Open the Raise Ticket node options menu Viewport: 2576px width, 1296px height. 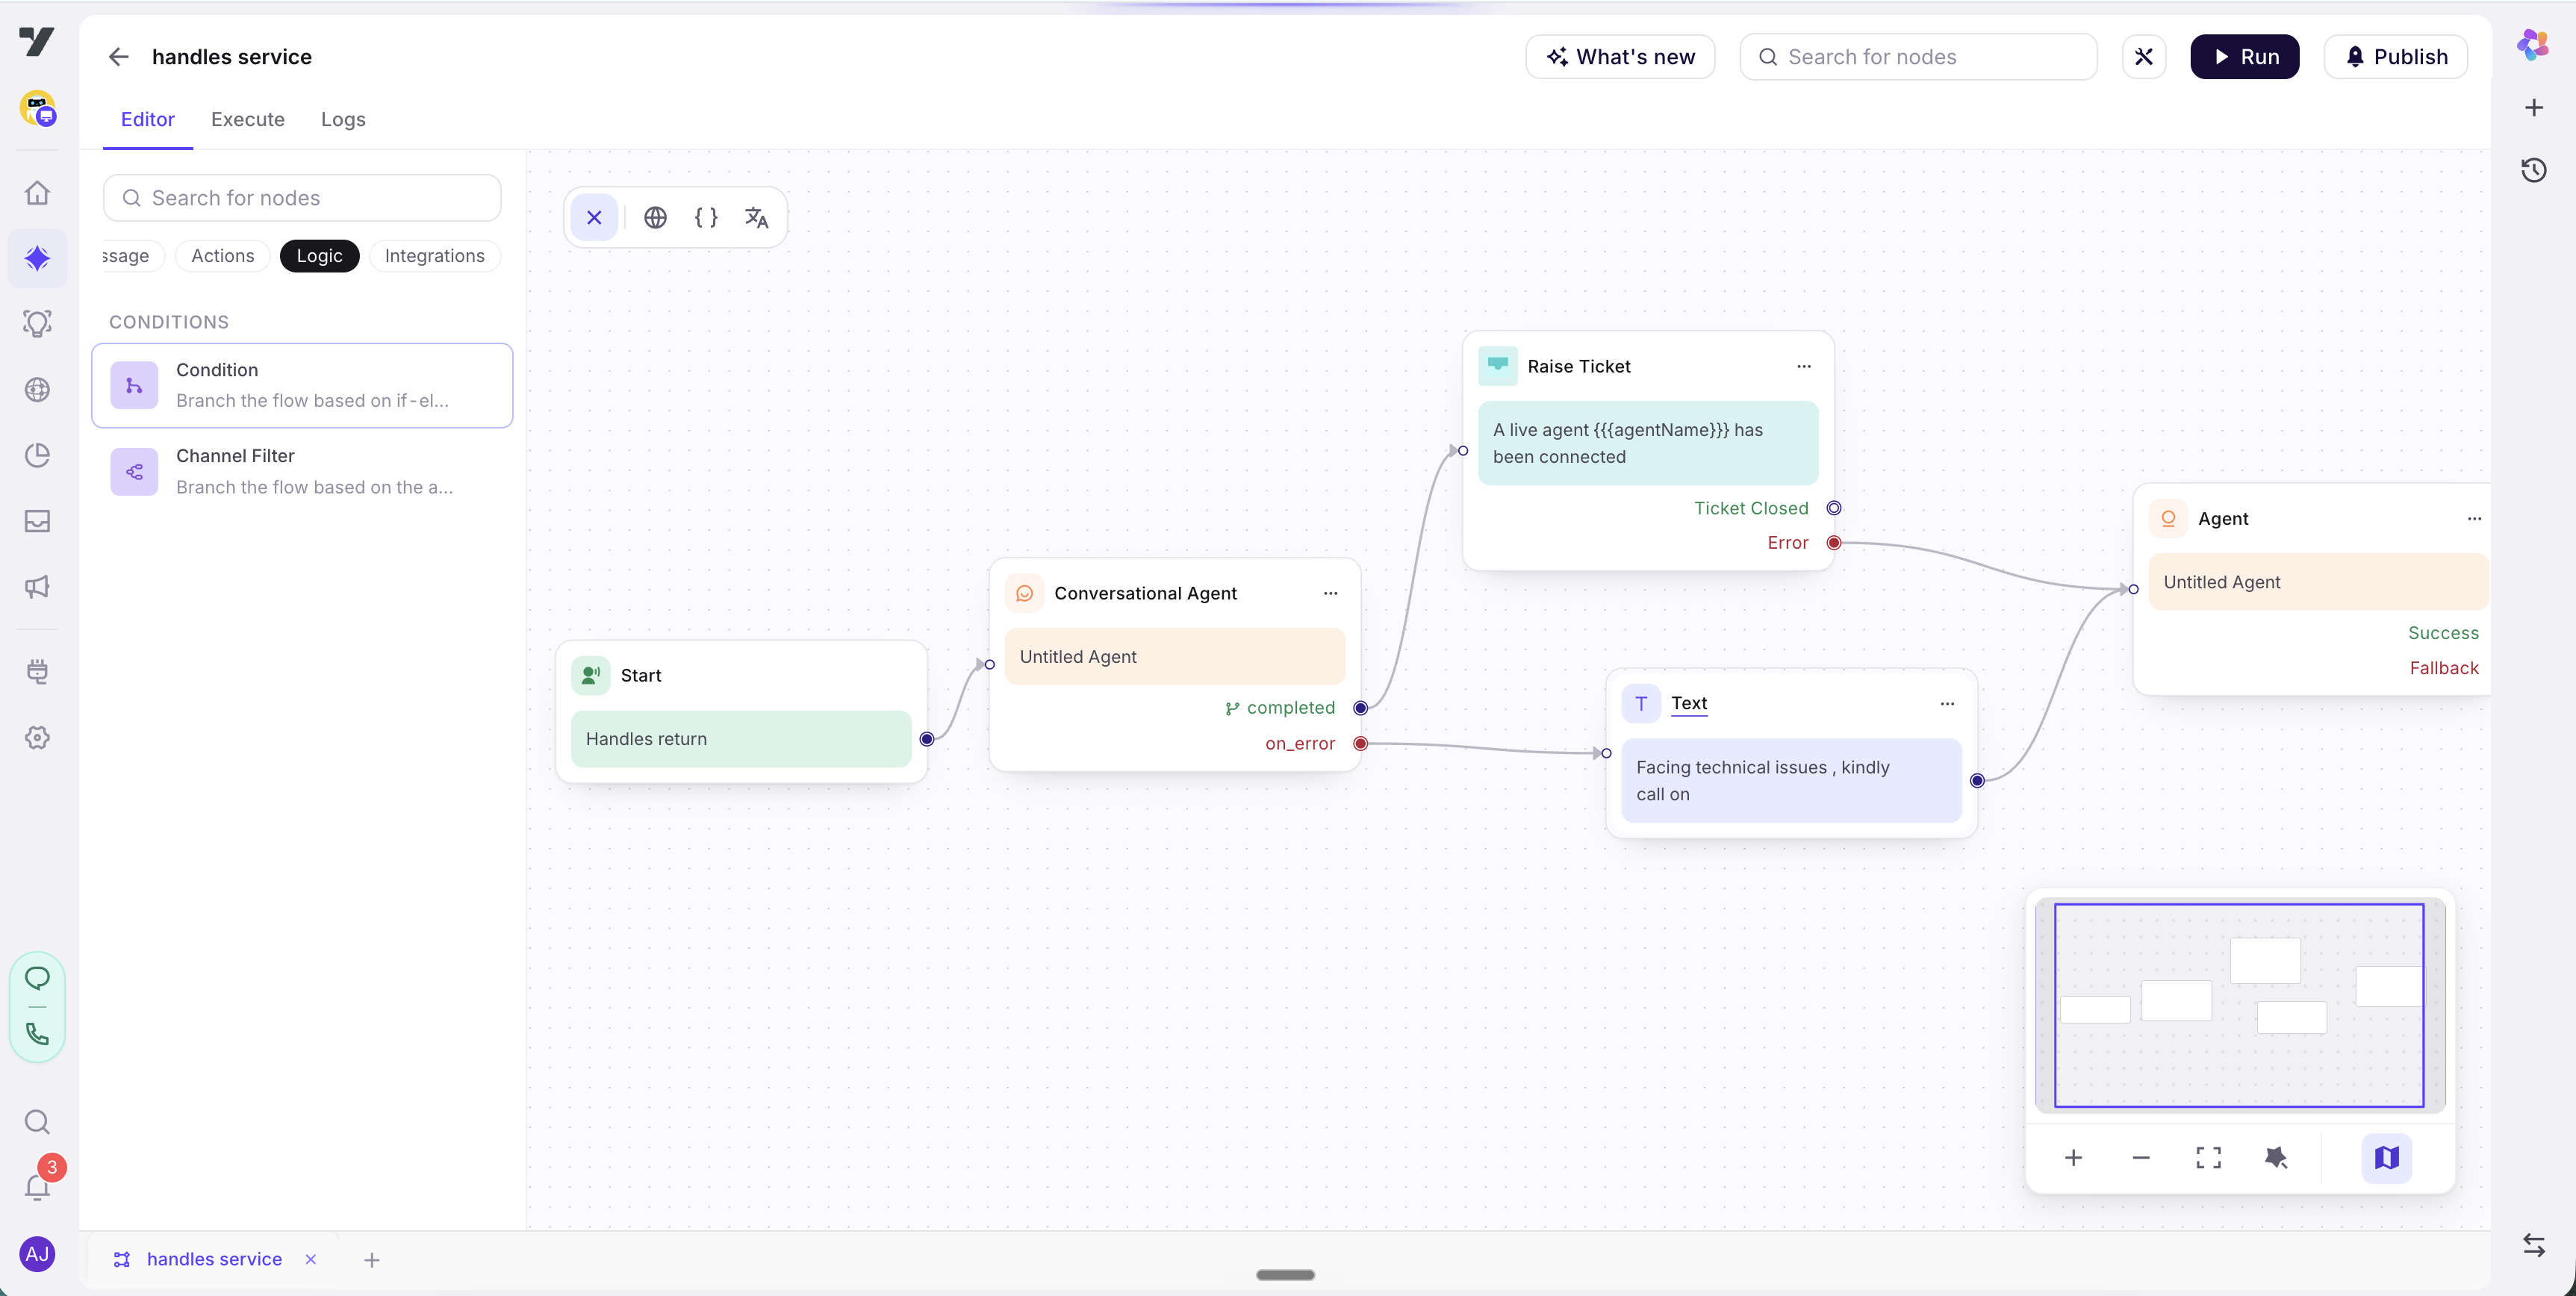coord(1804,366)
